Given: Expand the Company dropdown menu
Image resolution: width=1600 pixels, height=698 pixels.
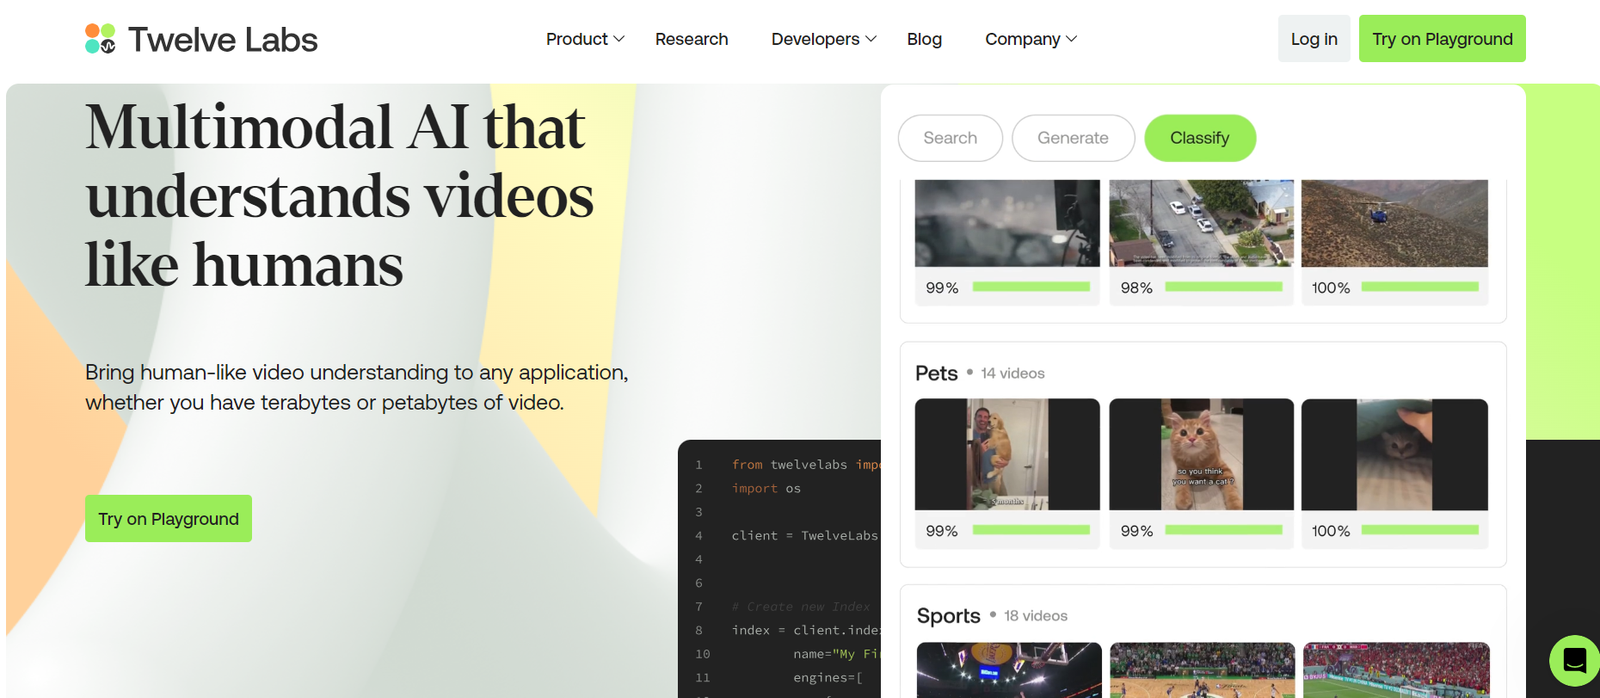Looking at the screenshot, I should coord(1030,39).
